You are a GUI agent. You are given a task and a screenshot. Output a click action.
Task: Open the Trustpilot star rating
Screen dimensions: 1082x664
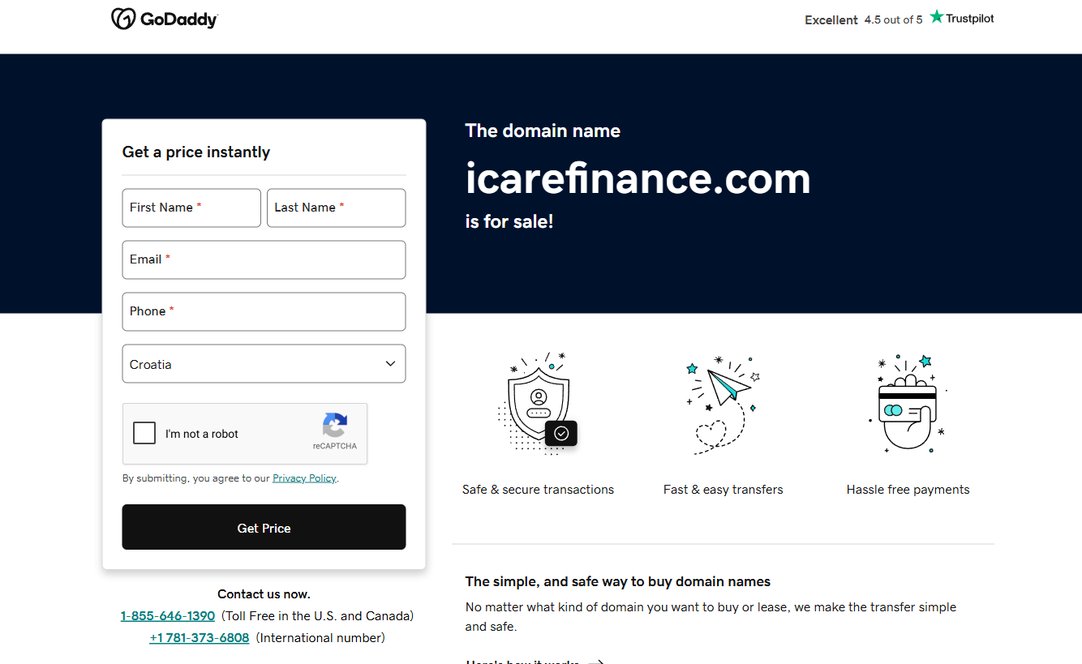click(961, 18)
